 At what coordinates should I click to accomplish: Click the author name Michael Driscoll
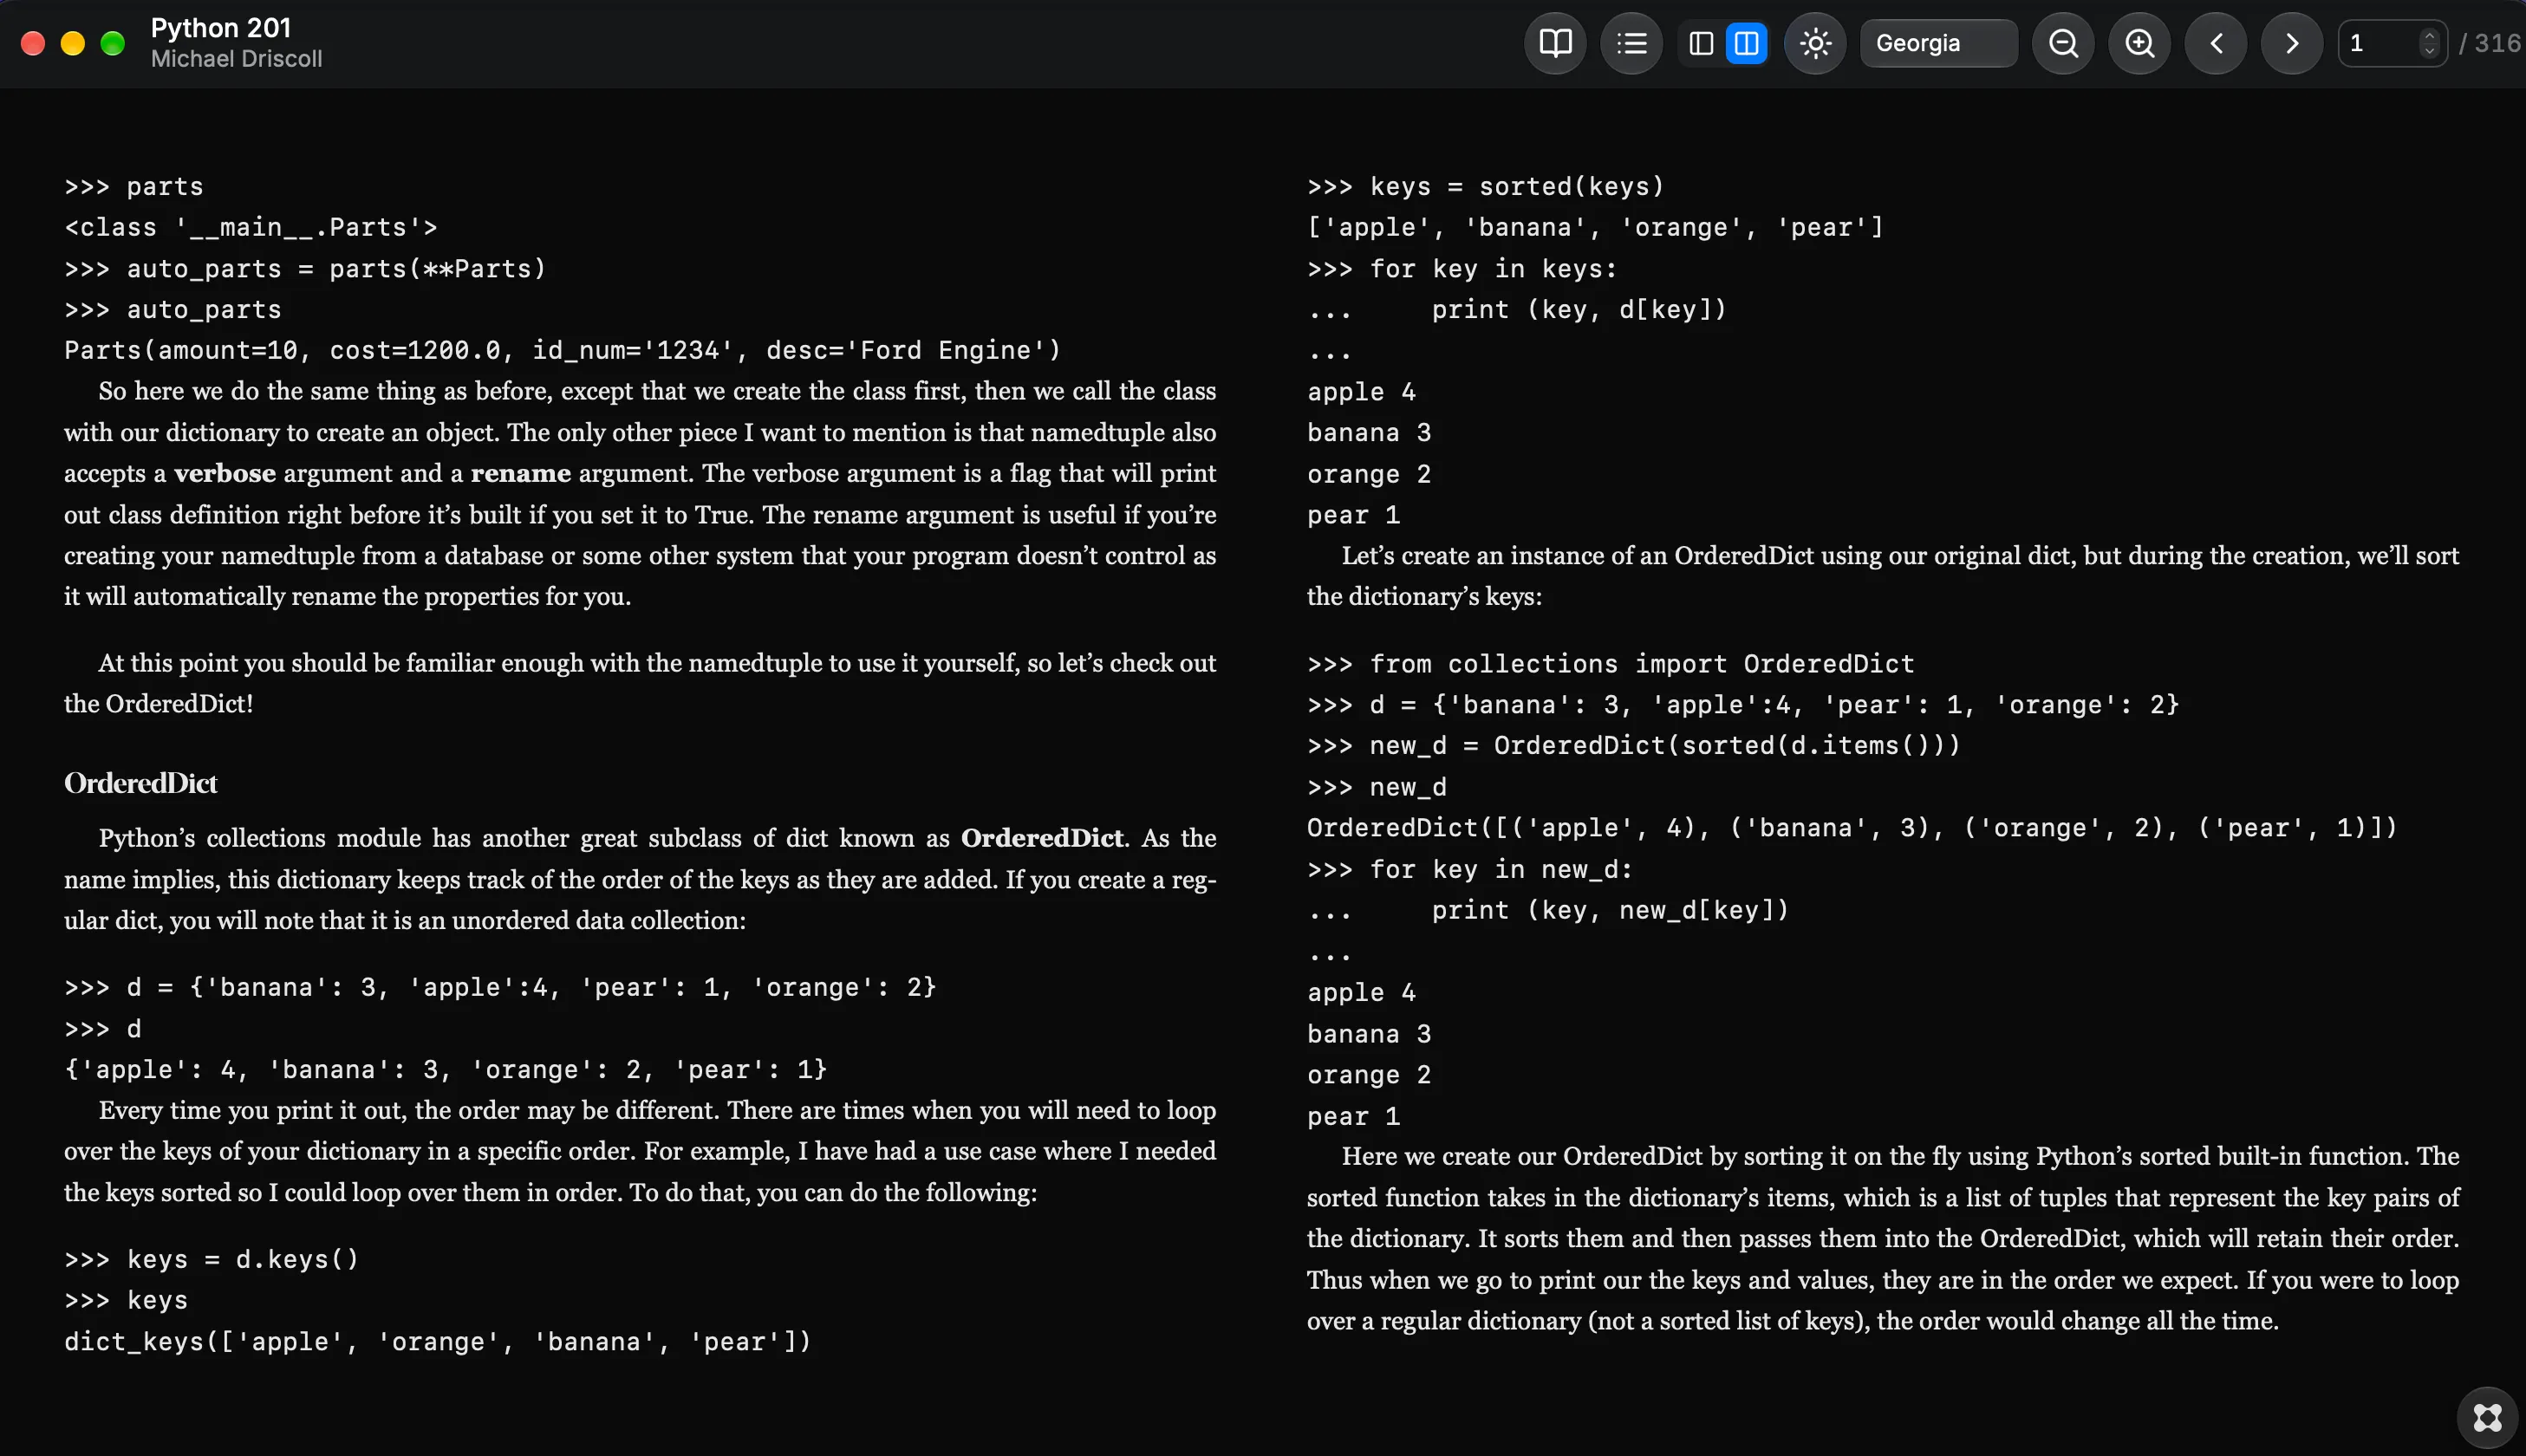coord(237,59)
